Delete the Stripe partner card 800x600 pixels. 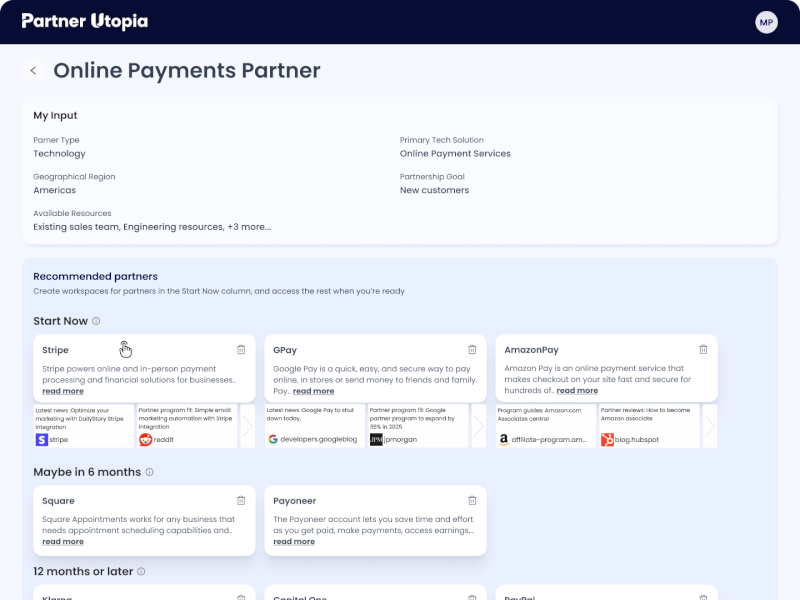click(241, 350)
